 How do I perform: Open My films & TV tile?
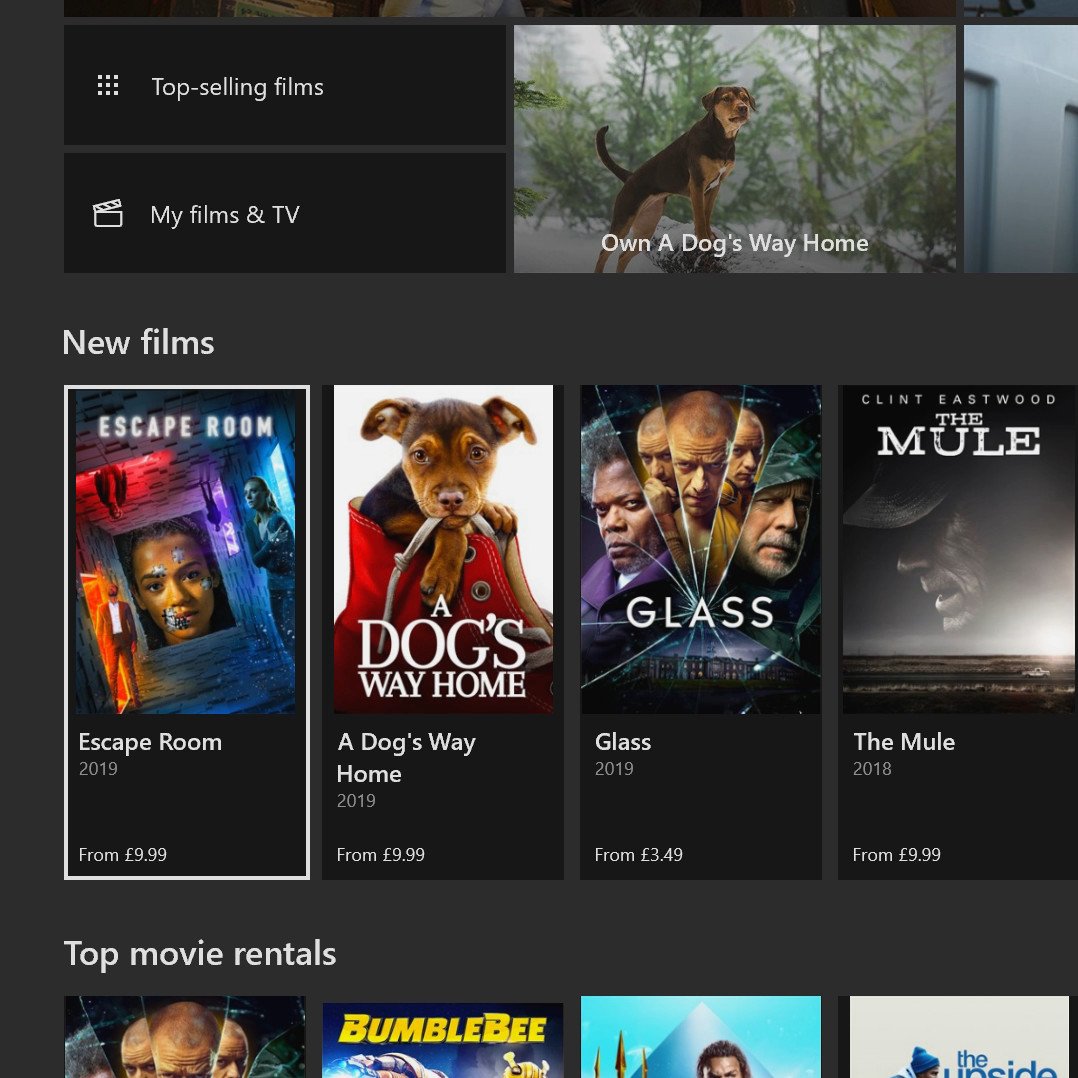pyautogui.click(x=285, y=213)
